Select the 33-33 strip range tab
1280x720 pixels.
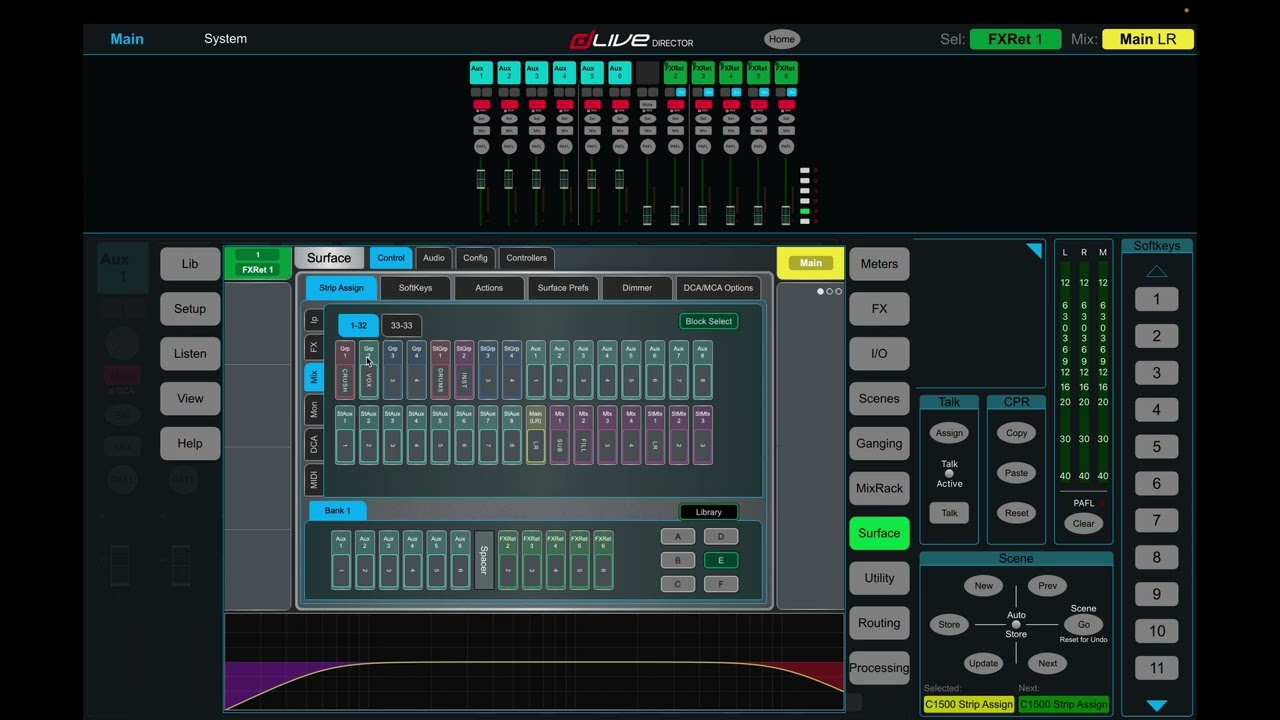tap(401, 325)
